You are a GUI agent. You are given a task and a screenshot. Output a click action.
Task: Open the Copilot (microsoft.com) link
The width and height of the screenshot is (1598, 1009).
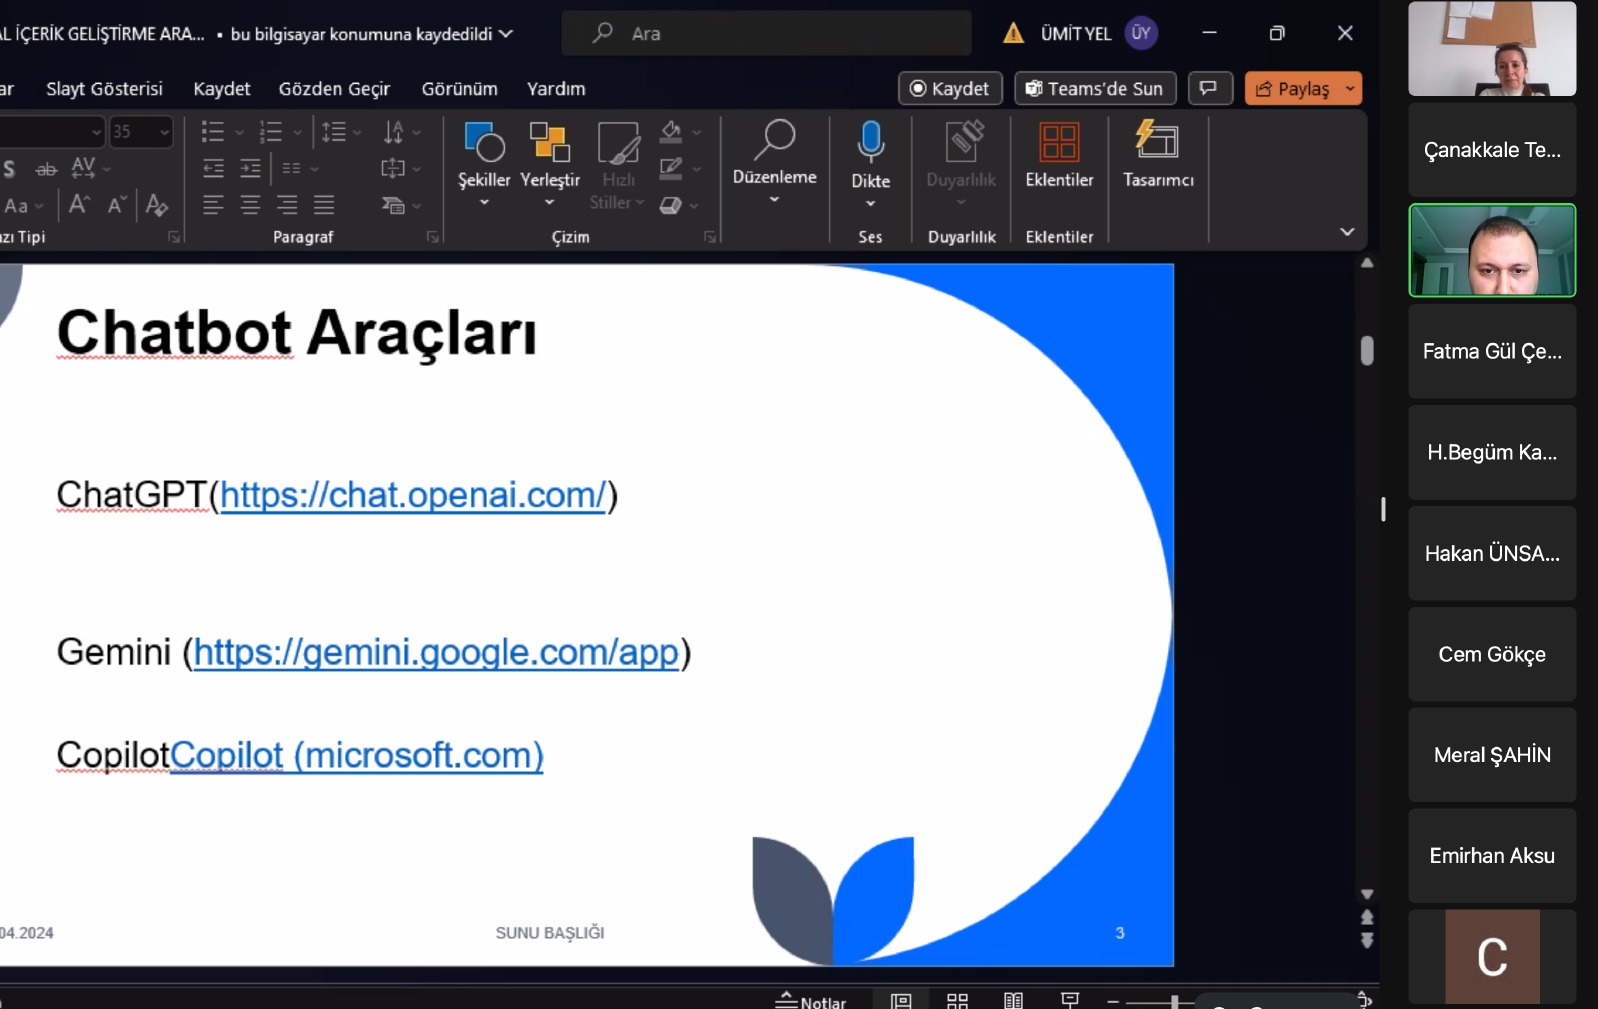click(357, 755)
